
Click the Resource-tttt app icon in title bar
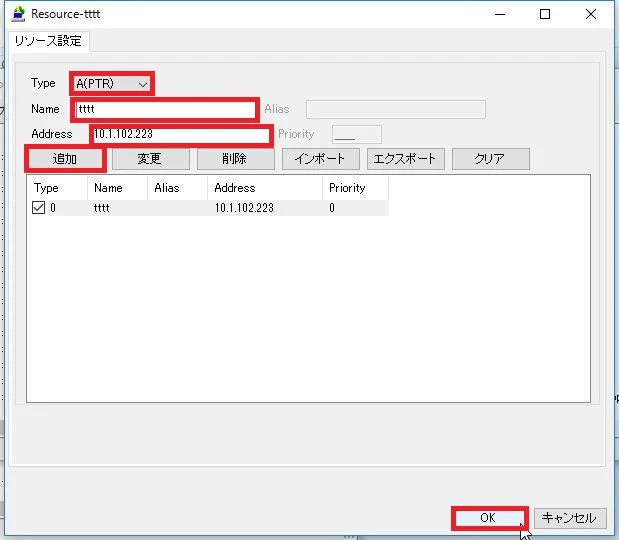point(18,14)
